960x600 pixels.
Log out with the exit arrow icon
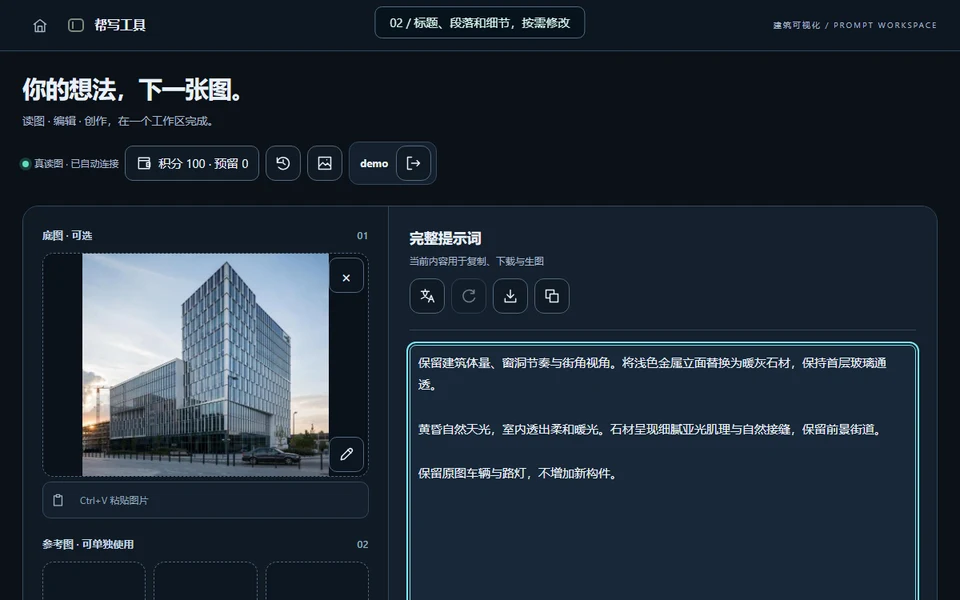pos(413,163)
